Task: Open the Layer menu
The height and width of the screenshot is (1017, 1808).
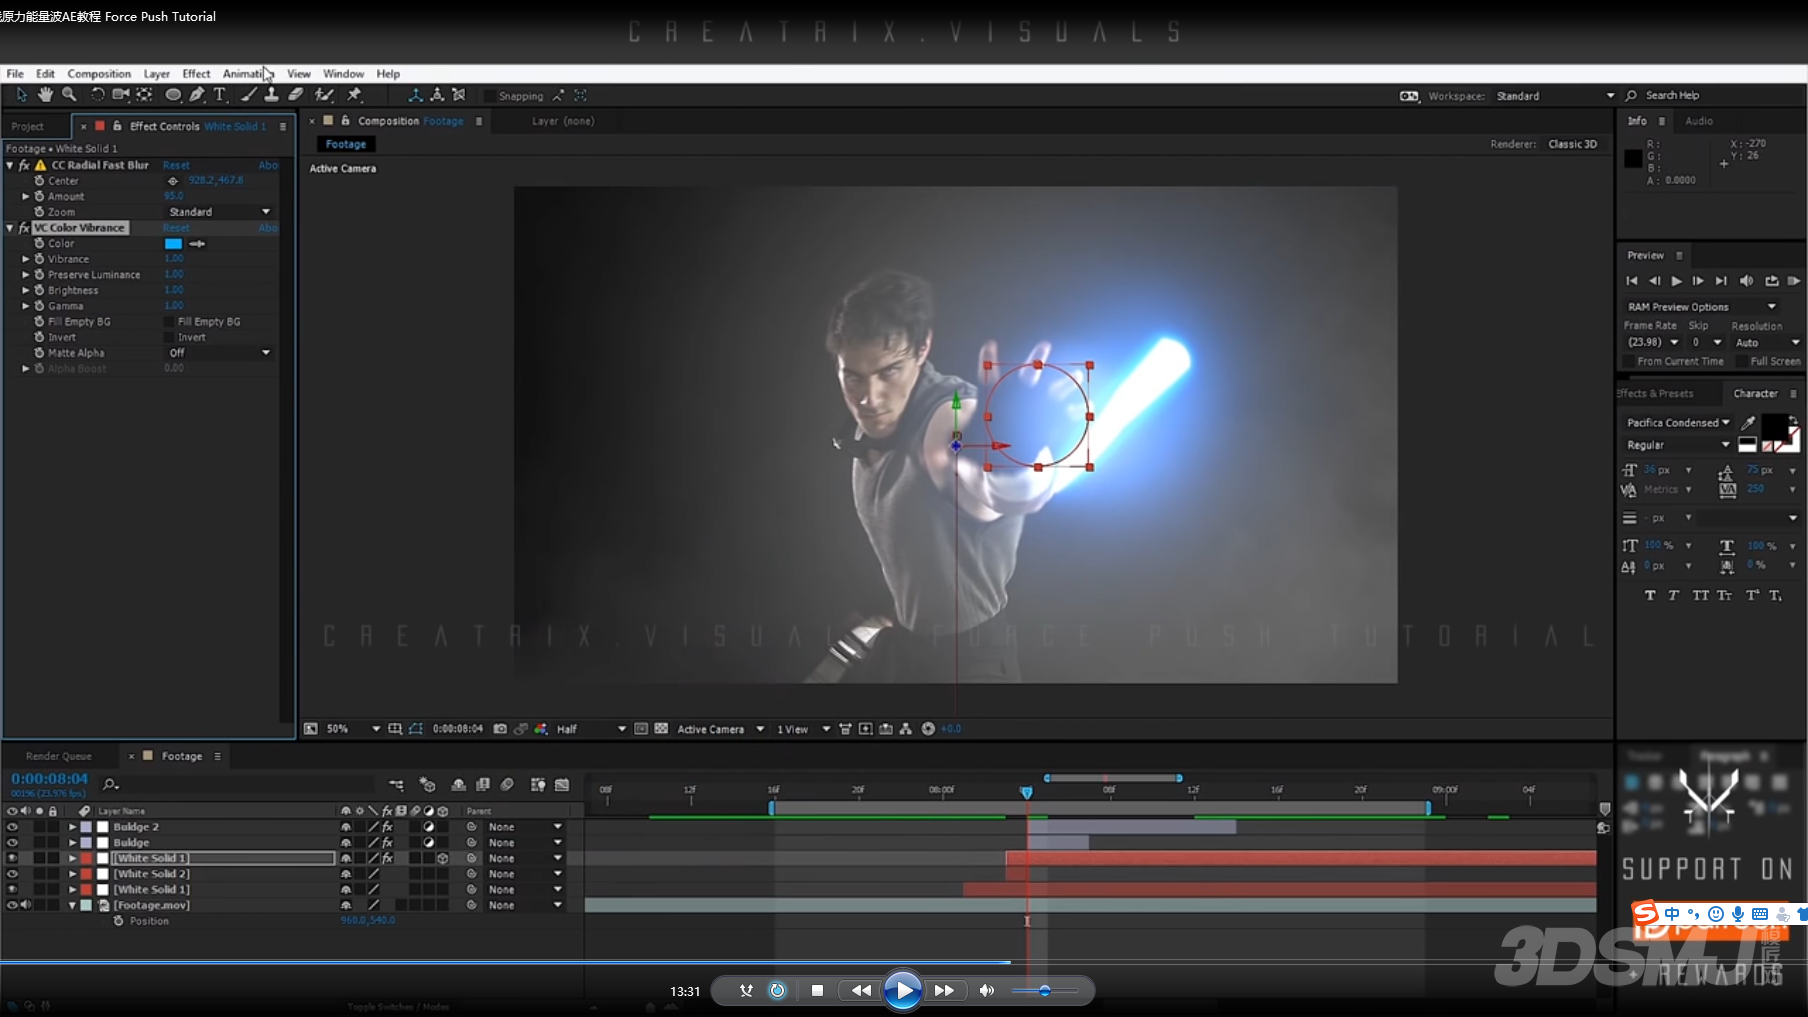Action: [157, 74]
